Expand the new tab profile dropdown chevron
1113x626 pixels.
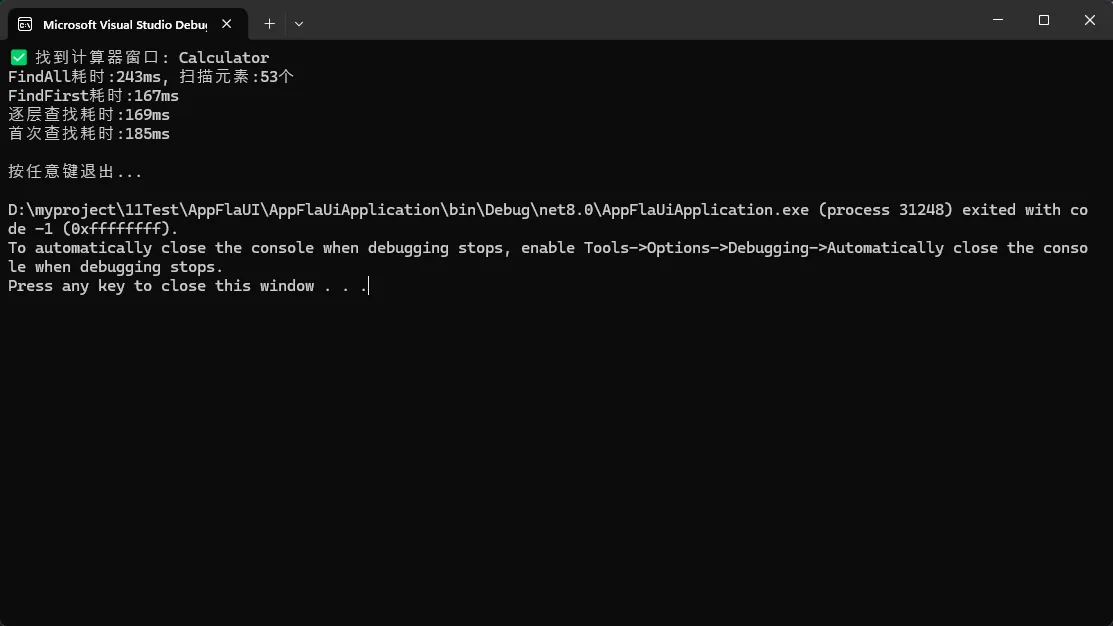[x=299, y=23]
